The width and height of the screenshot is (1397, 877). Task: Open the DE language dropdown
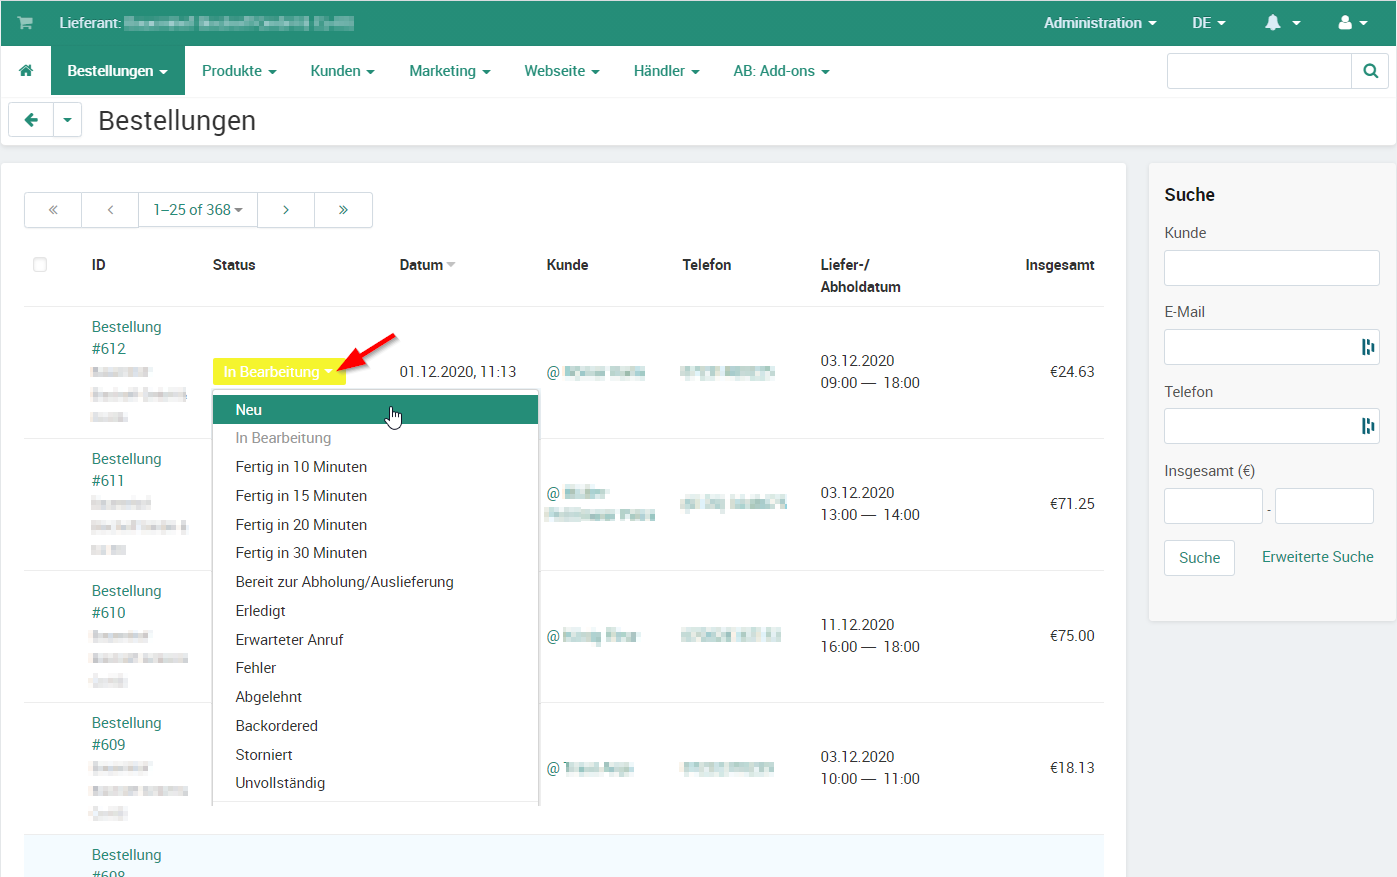click(x=1208, y=23)
